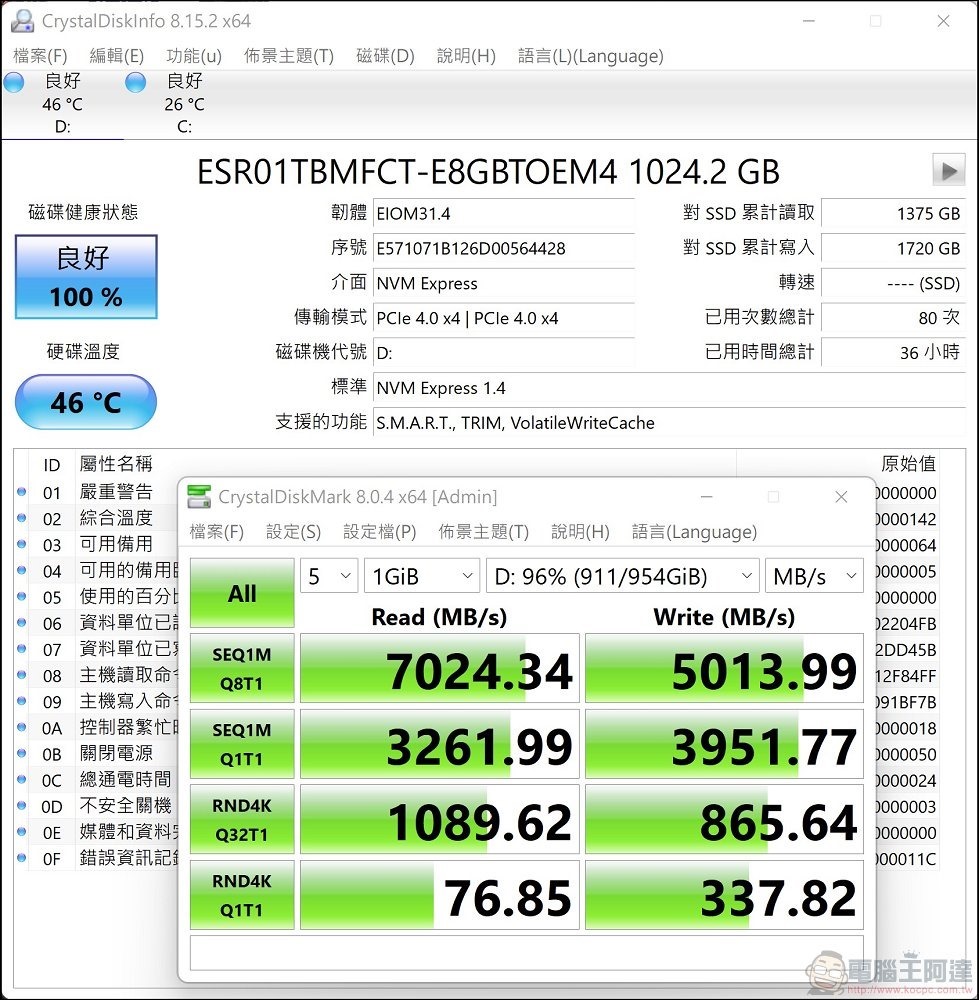The image size is (979, 1000).
Task: Minimize the CrystalDiskMark window
Action: 707,496
